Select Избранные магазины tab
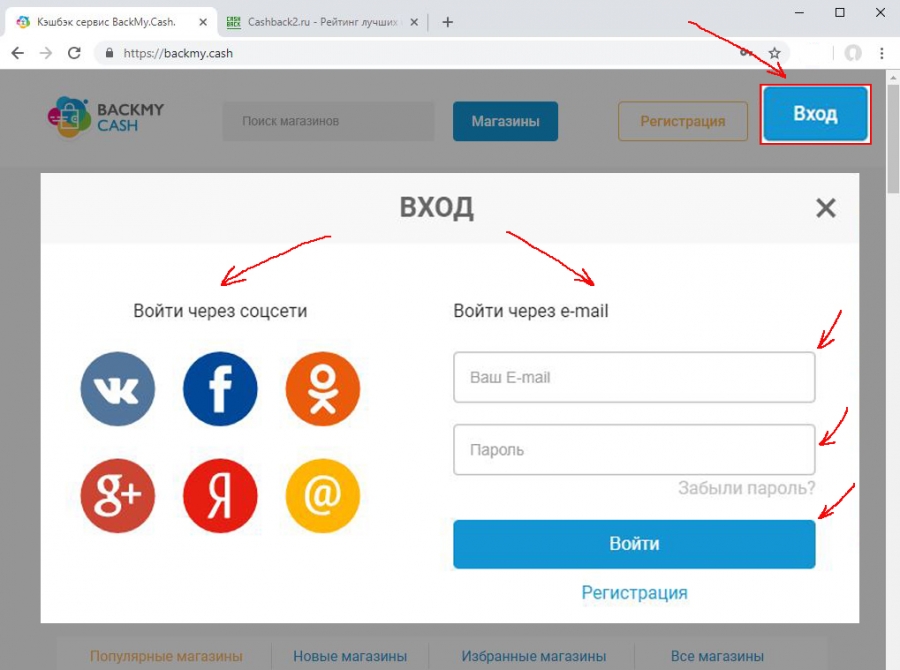This screenshot has width=900, height=670. 534,656
